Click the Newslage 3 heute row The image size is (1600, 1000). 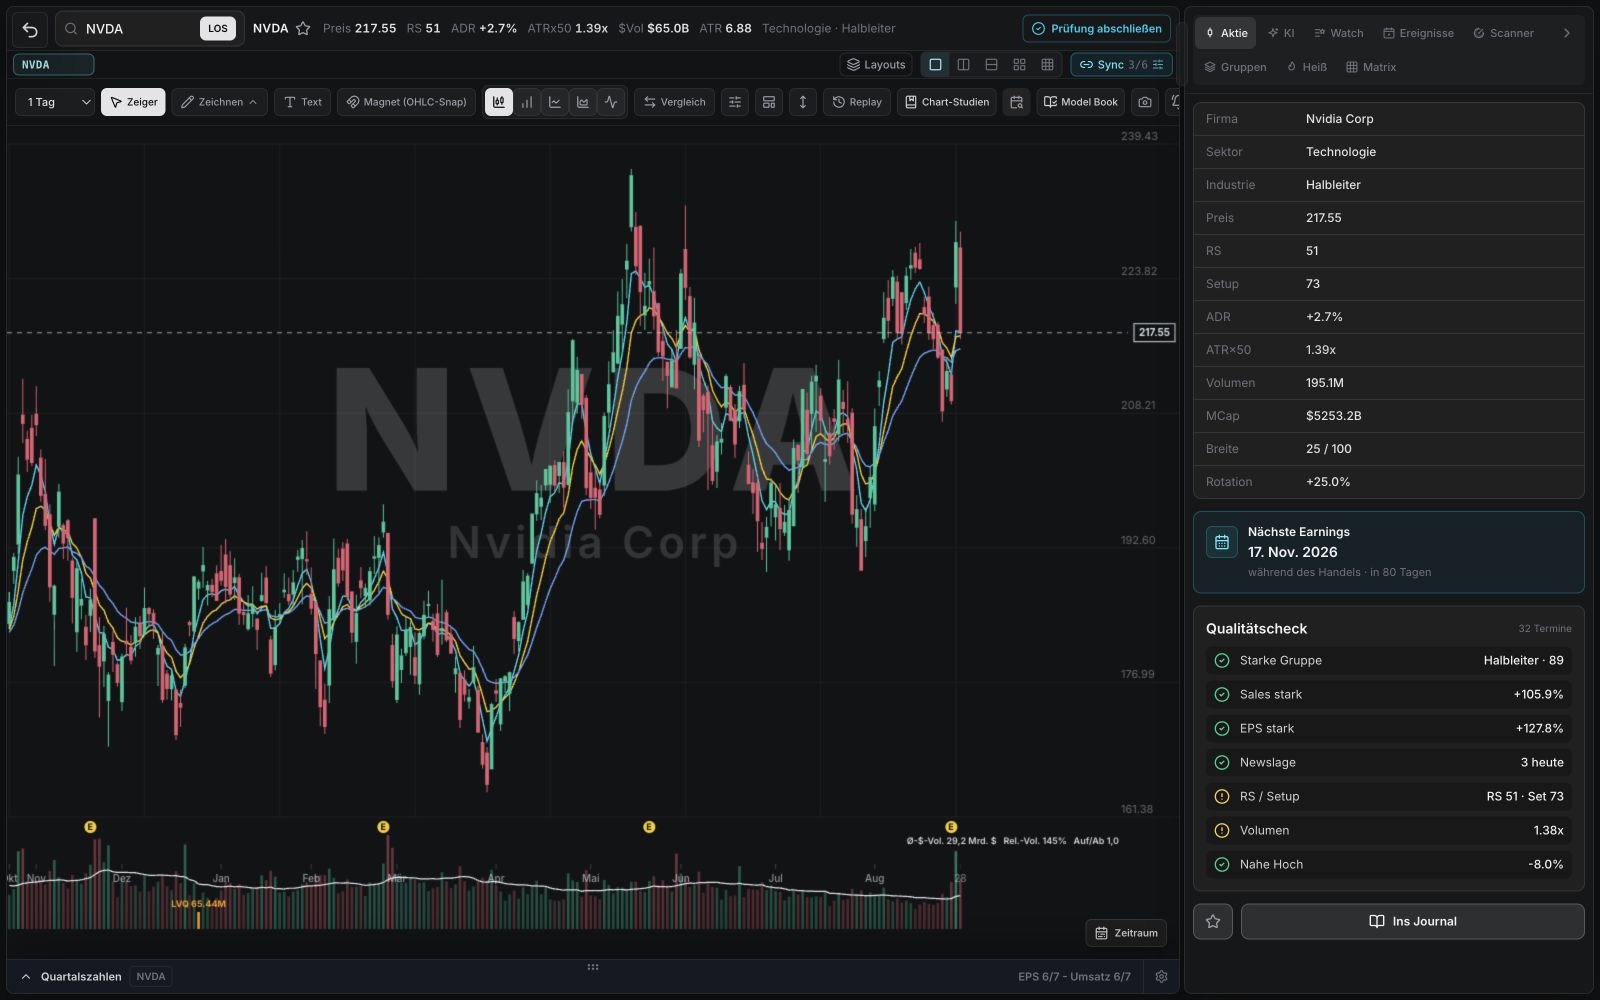click(x=1388, y=763)
